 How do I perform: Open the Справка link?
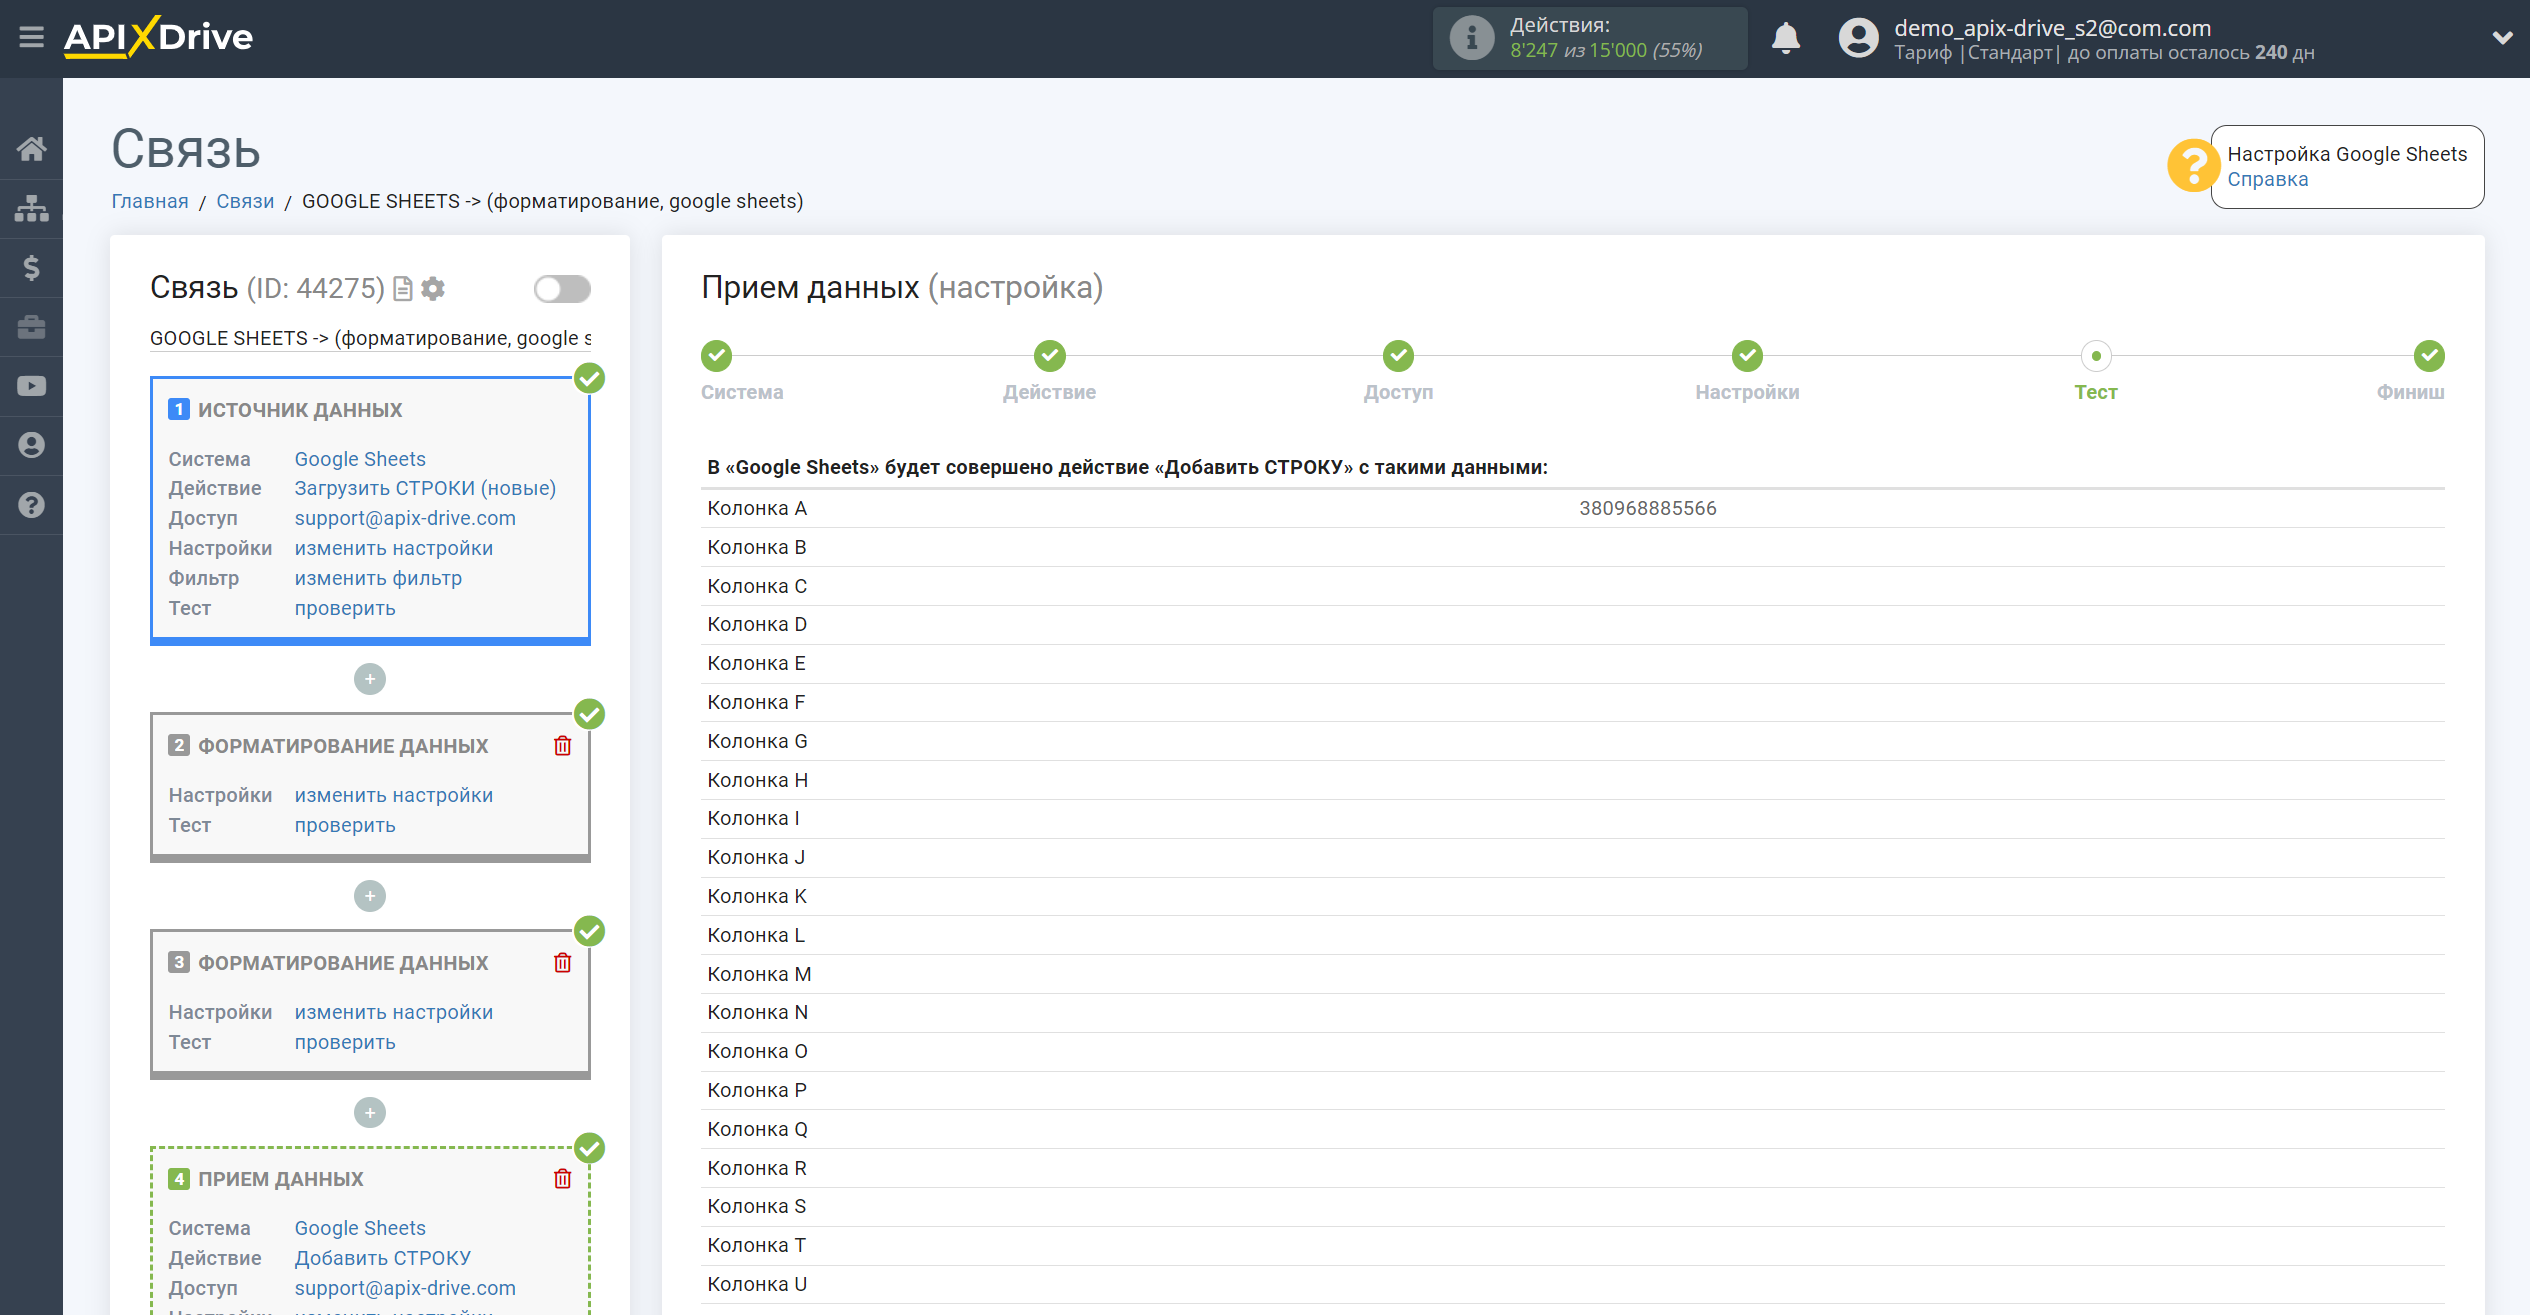pos(2267,180)
